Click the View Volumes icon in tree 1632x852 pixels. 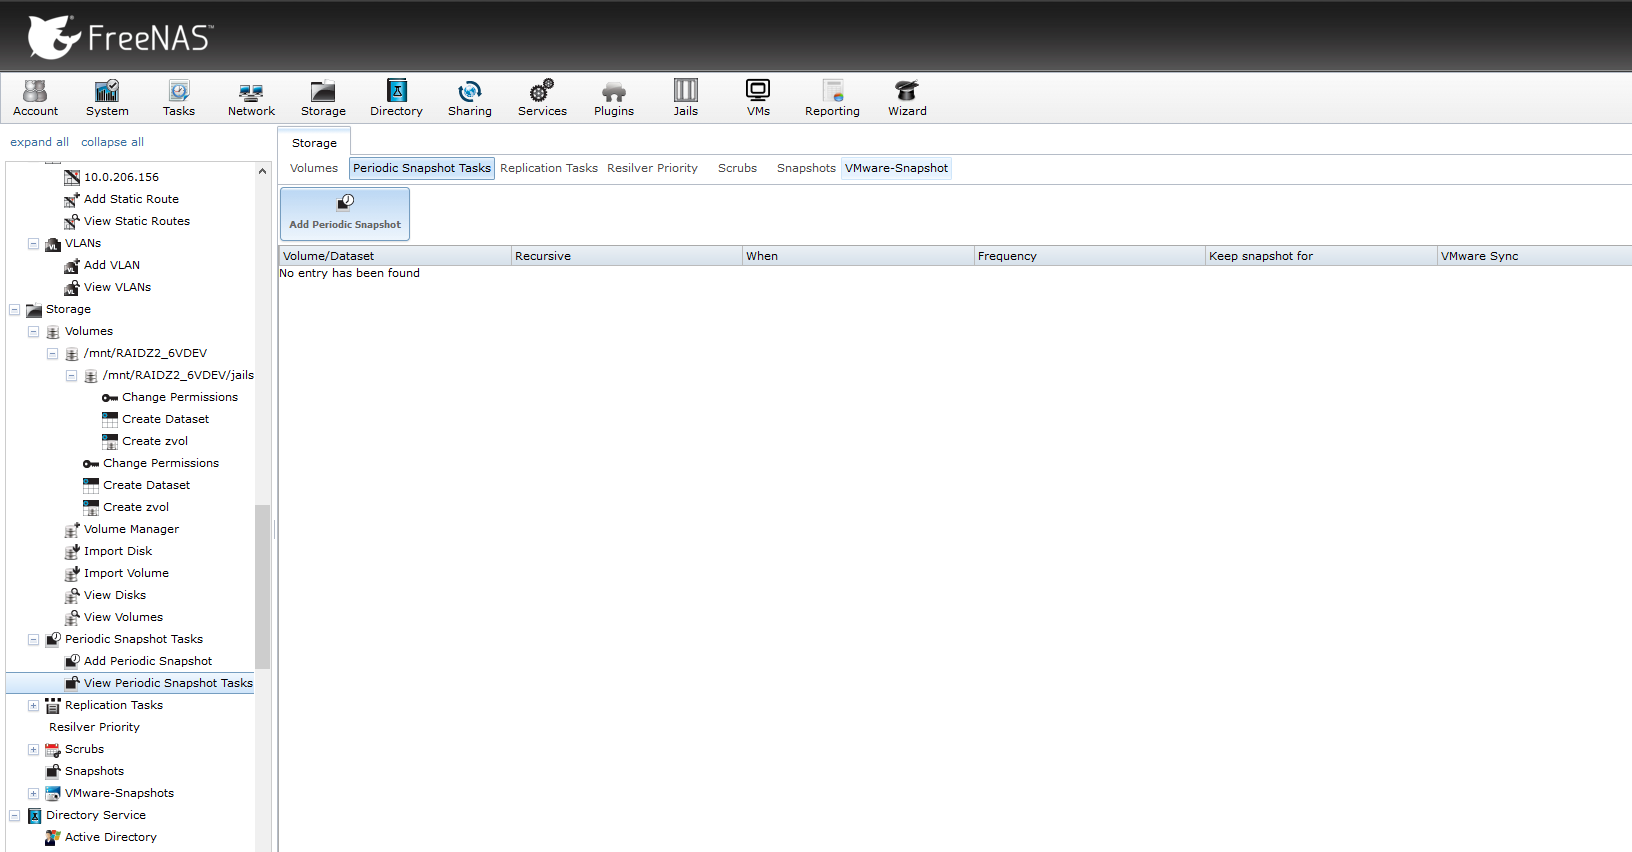pos(72,617)
